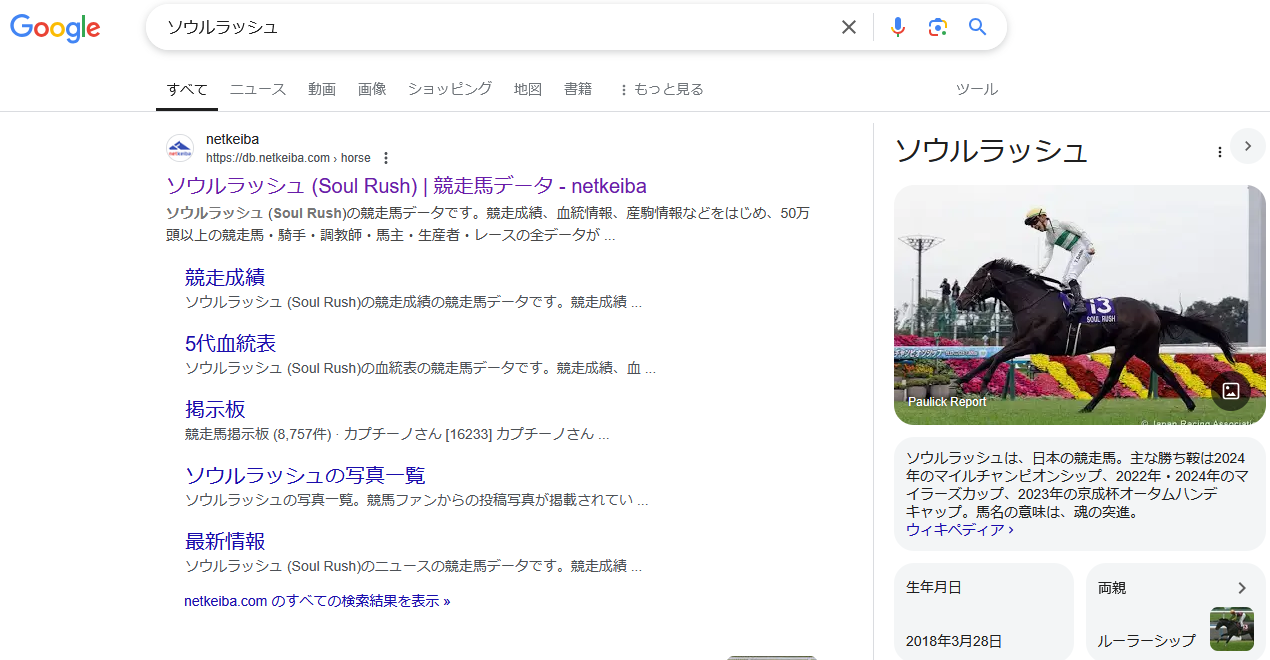Open the 5代血統表 sitelink
1270x660 pixels.
click(x=230, y=343)
